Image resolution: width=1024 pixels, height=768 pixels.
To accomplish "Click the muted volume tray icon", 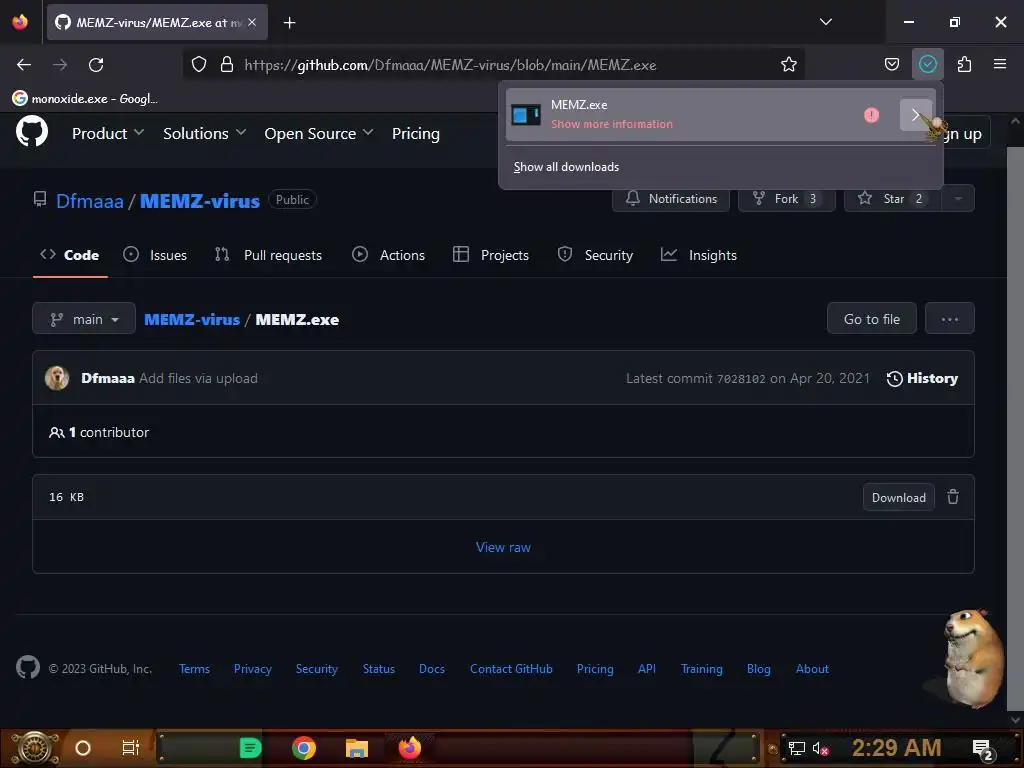I will pyautogui.click(x=820, y=748).
